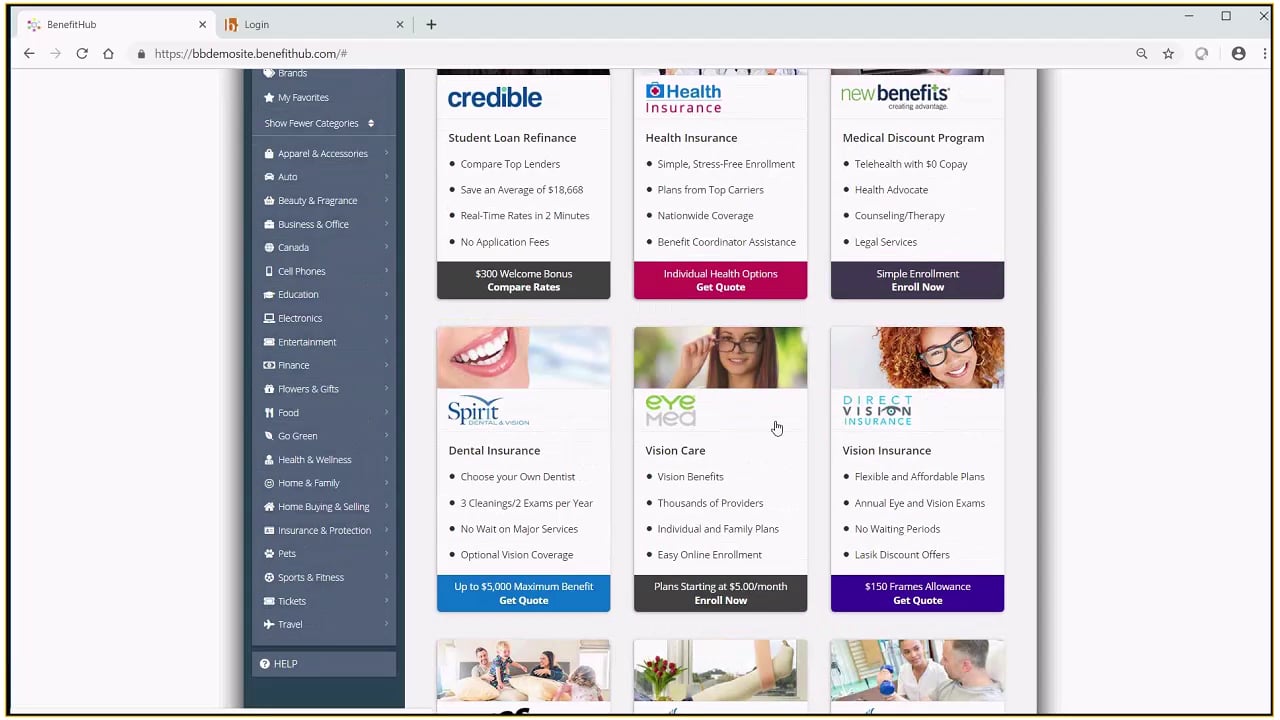Click the Insurance & Protection icon

coord(269,531)
